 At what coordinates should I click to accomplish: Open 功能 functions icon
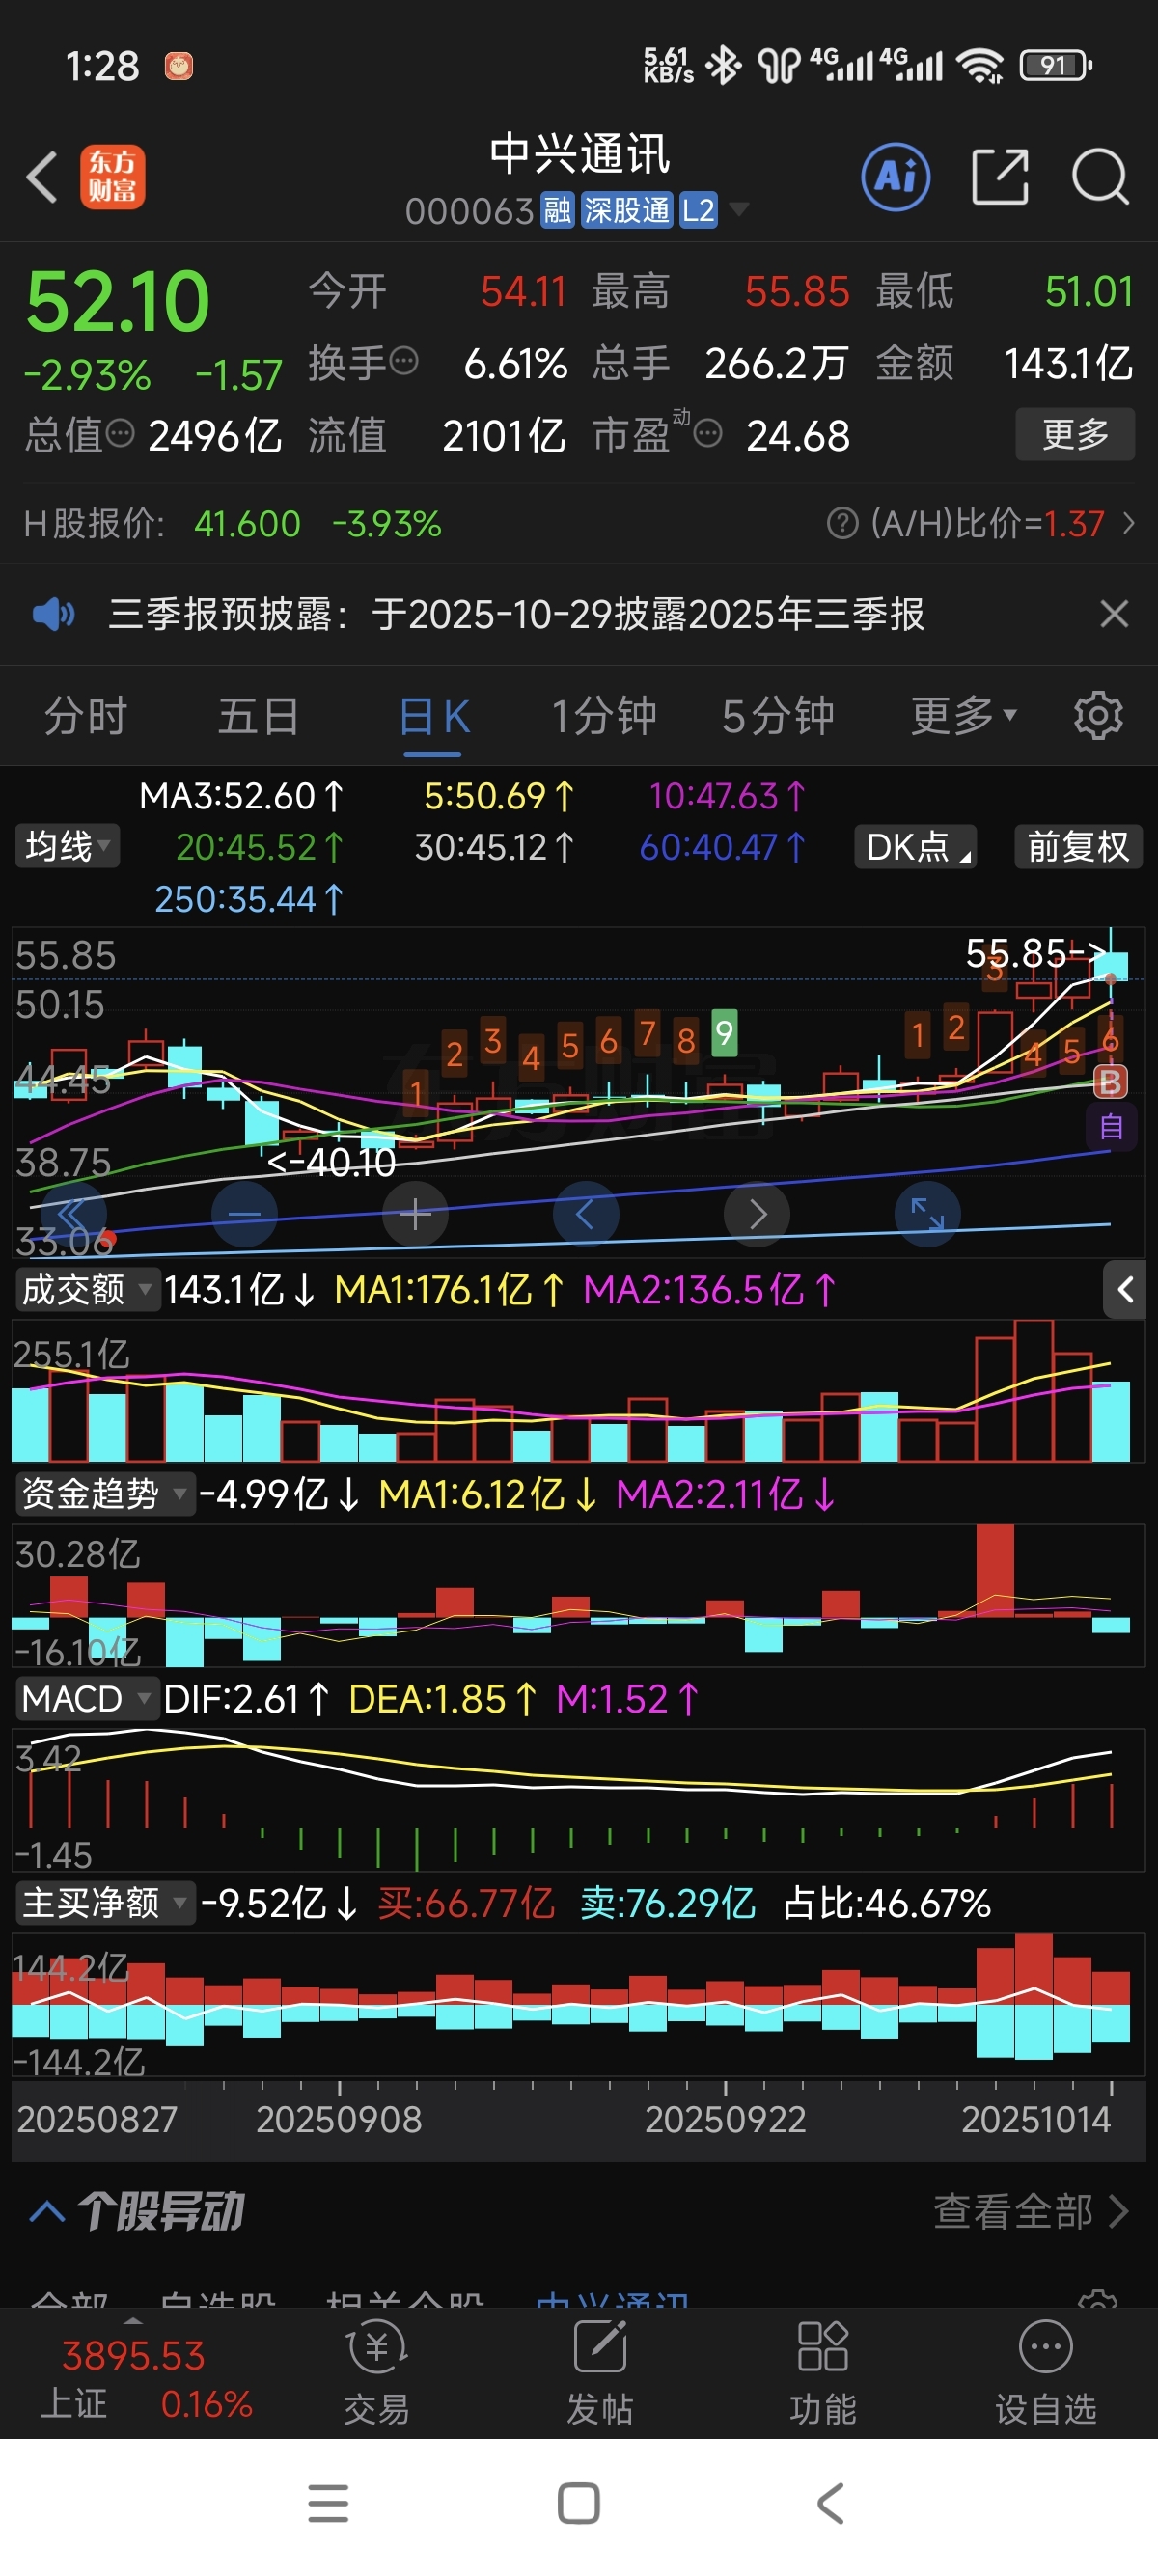(x=823, y=2374)
